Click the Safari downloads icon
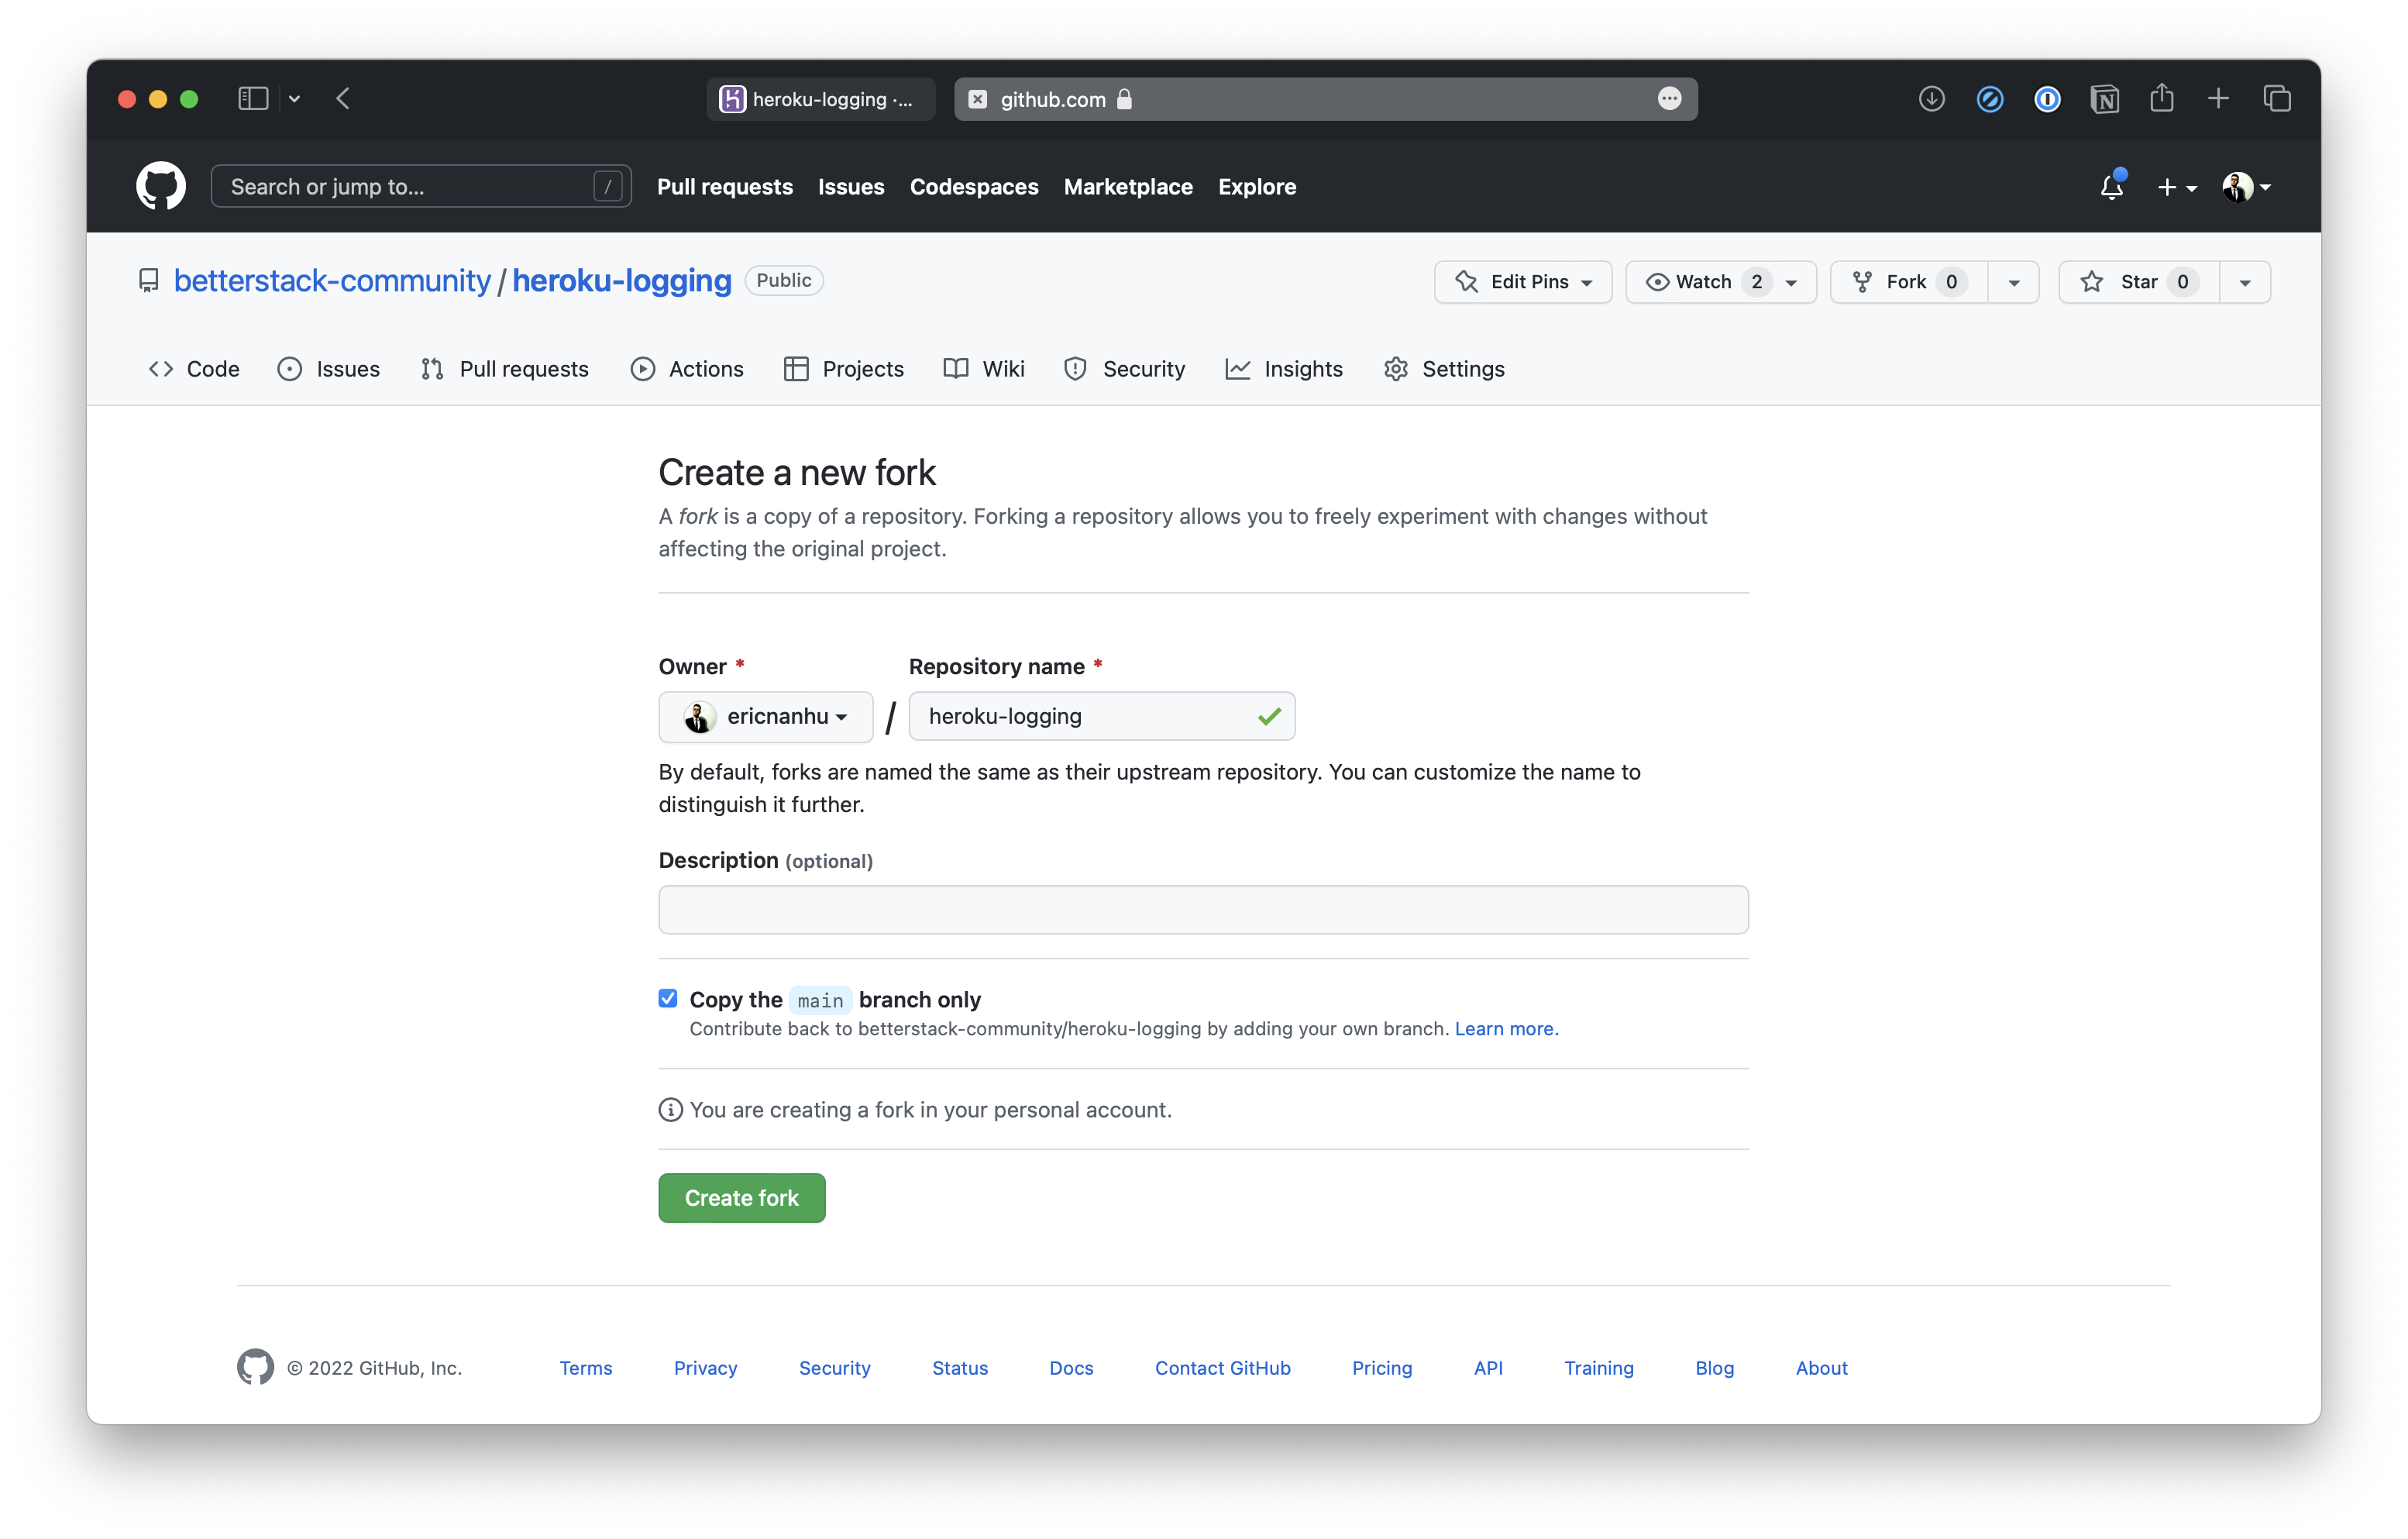Viewport: 2408px width, 1539px height. [1931, 99]
